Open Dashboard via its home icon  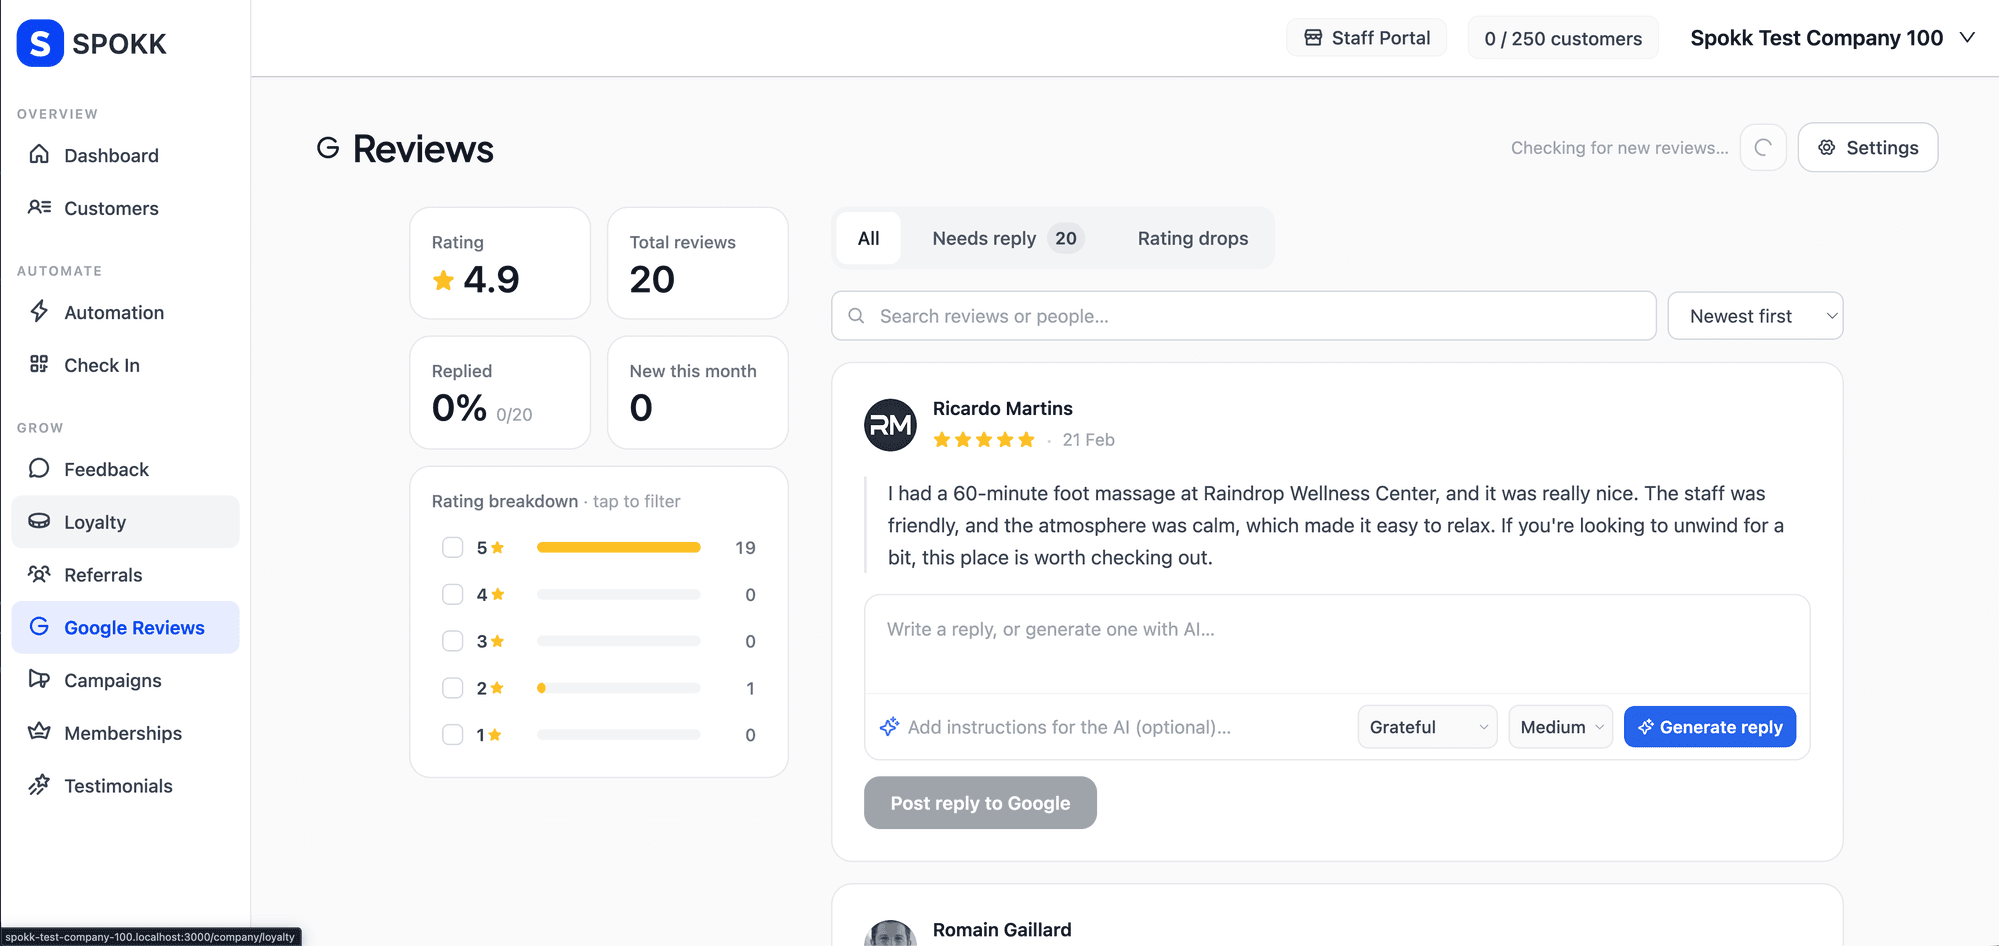point(39,154)
